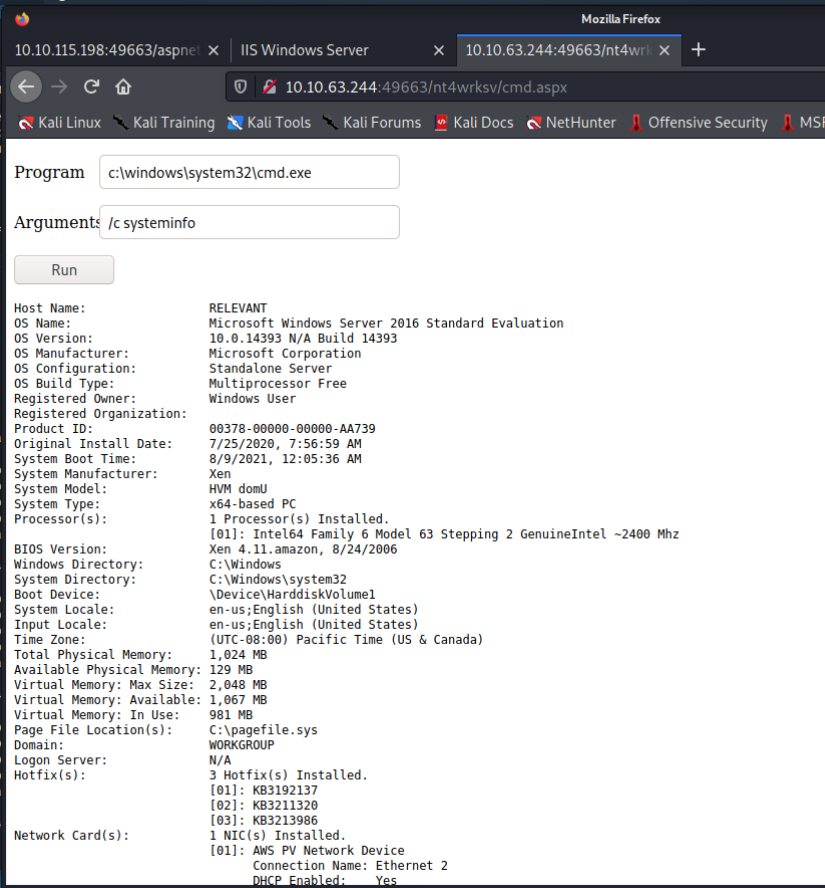Open the Kali Training bookmark
This screenshot has width=825, height=888.
tap(164, 123)
